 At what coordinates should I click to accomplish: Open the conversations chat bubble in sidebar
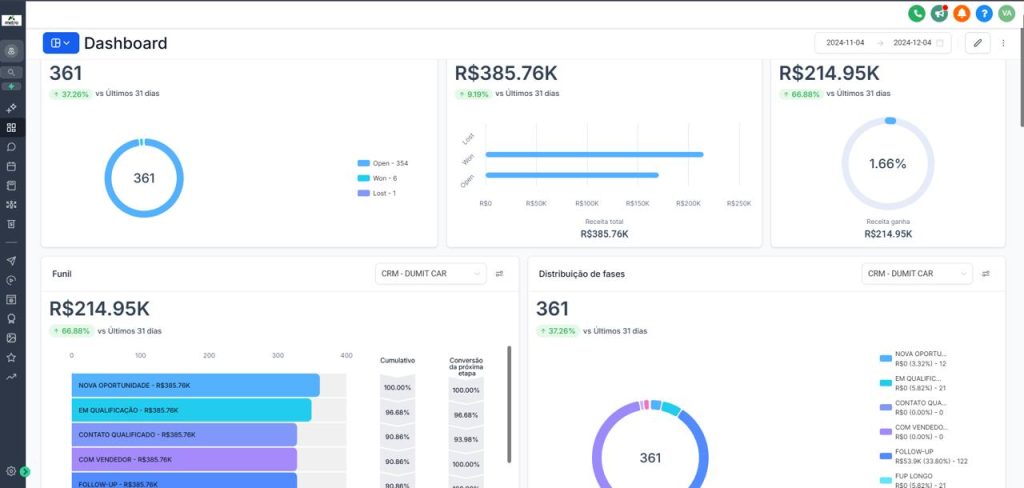11,147
